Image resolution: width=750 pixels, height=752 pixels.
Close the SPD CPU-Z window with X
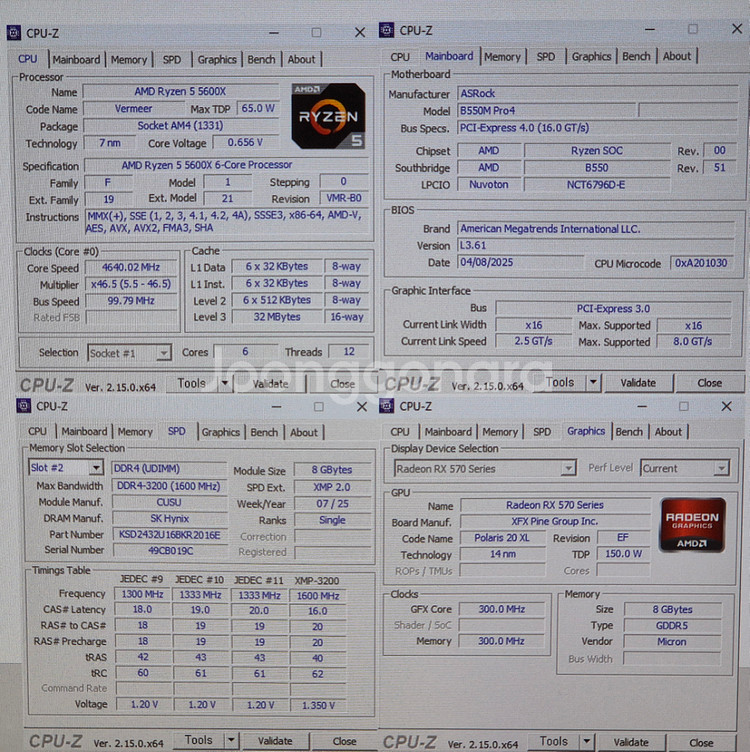point(362,407)
